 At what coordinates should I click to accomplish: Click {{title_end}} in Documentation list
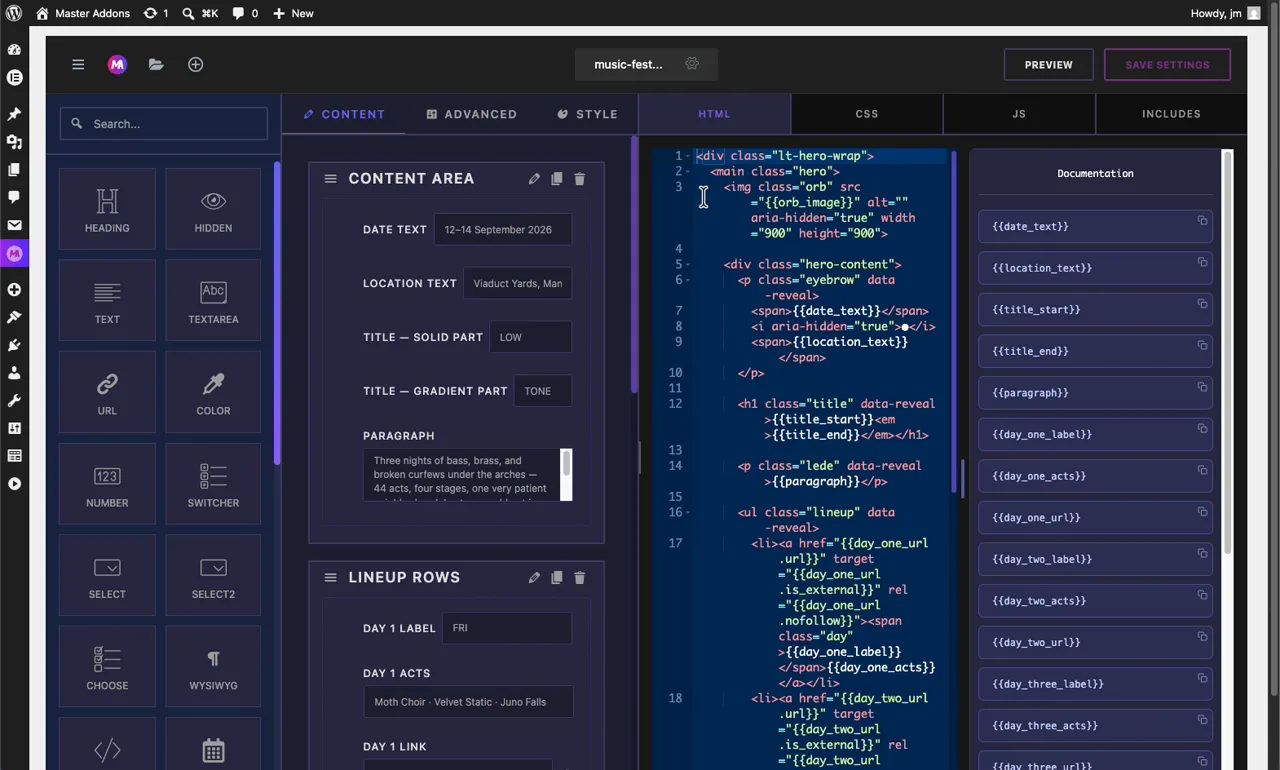point(1095,351)
